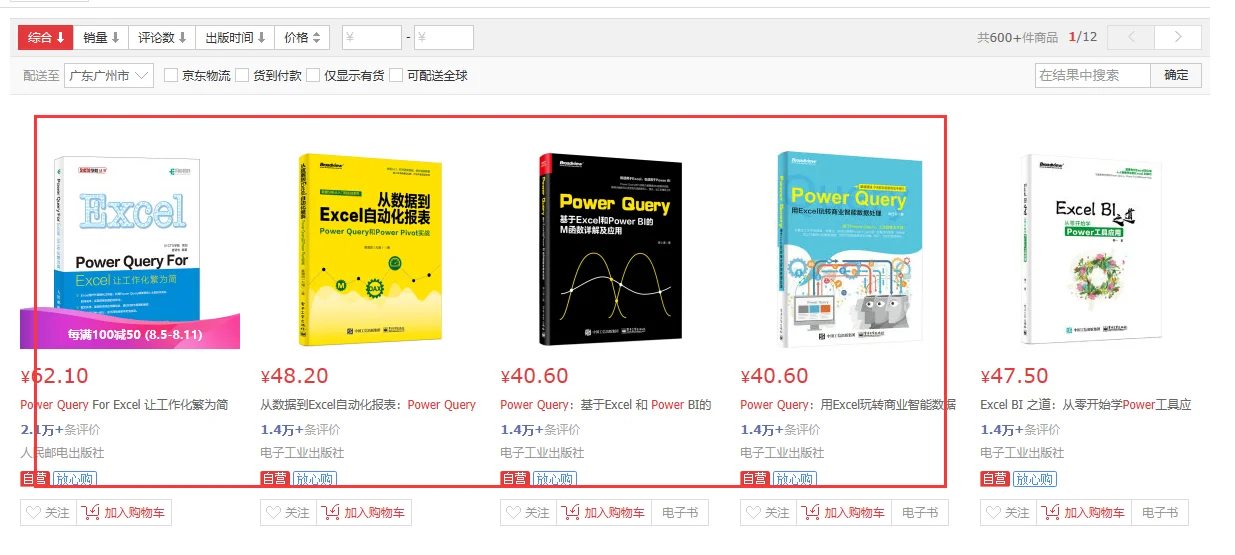Click 放心购 badge under Excel BI 之道
This screenshot has width=1235, height=555.
(1034, 479)
